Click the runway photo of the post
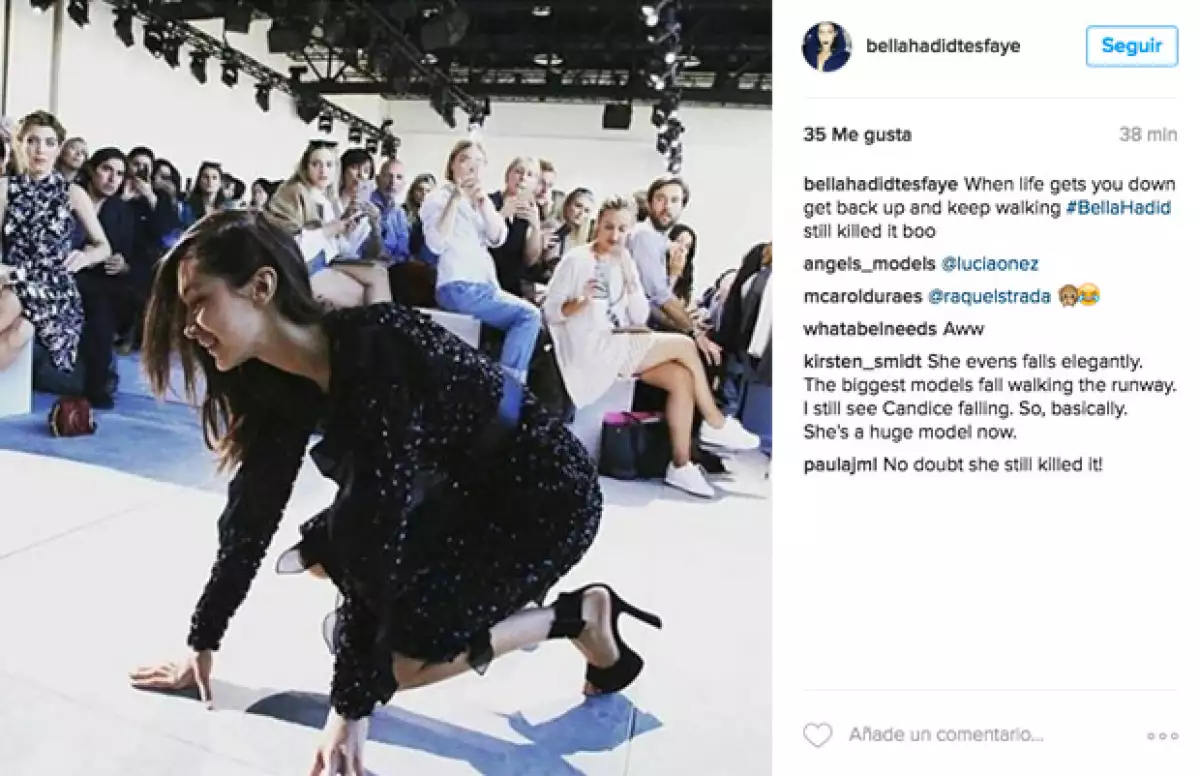The image size is (1200, 776). 386,388
